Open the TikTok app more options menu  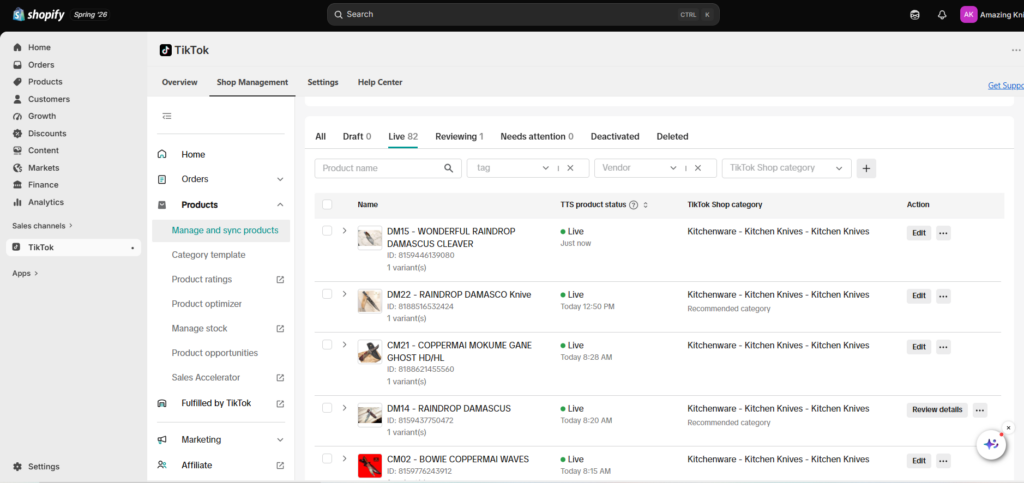(x=1016, y=50)
